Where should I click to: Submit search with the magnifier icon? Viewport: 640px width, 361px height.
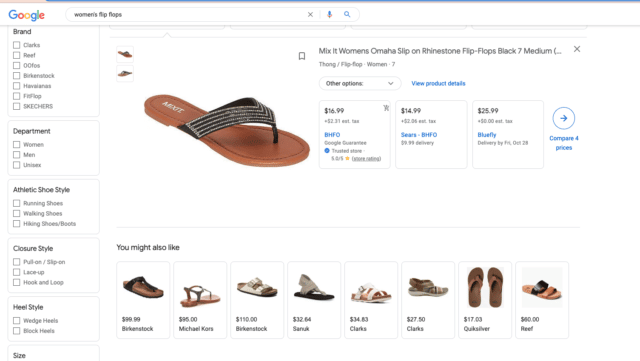pos(347,14)
